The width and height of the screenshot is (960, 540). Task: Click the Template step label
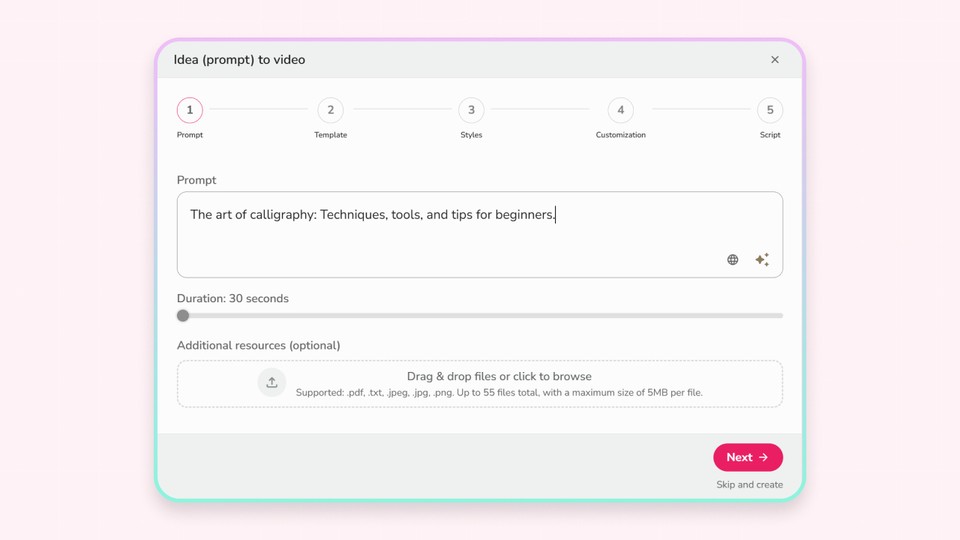tap(330, 135)
